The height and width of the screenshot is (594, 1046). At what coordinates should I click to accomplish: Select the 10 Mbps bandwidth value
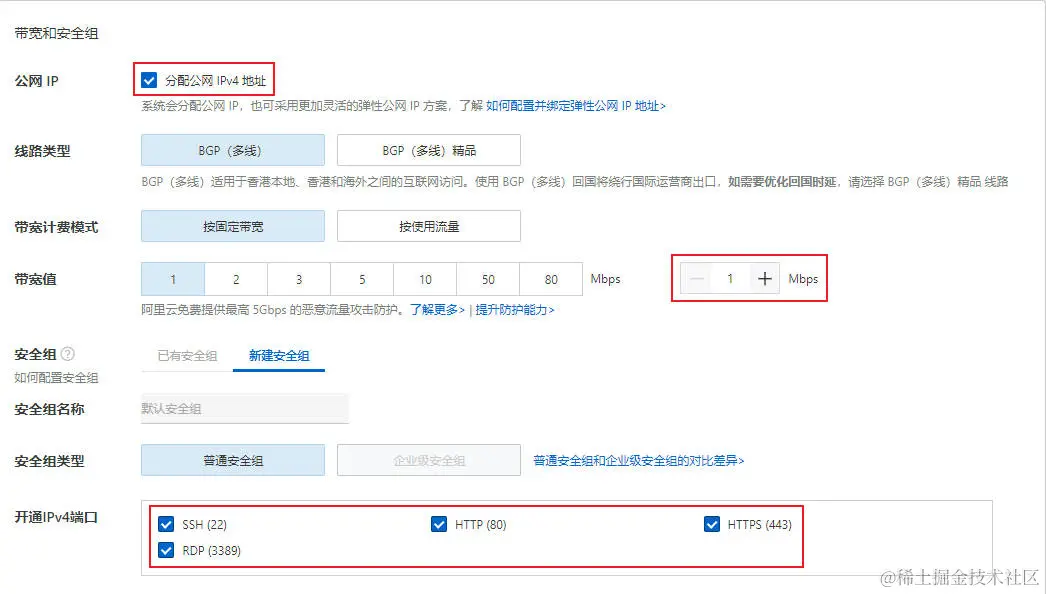pyautogui.click(x=424, y=278)
